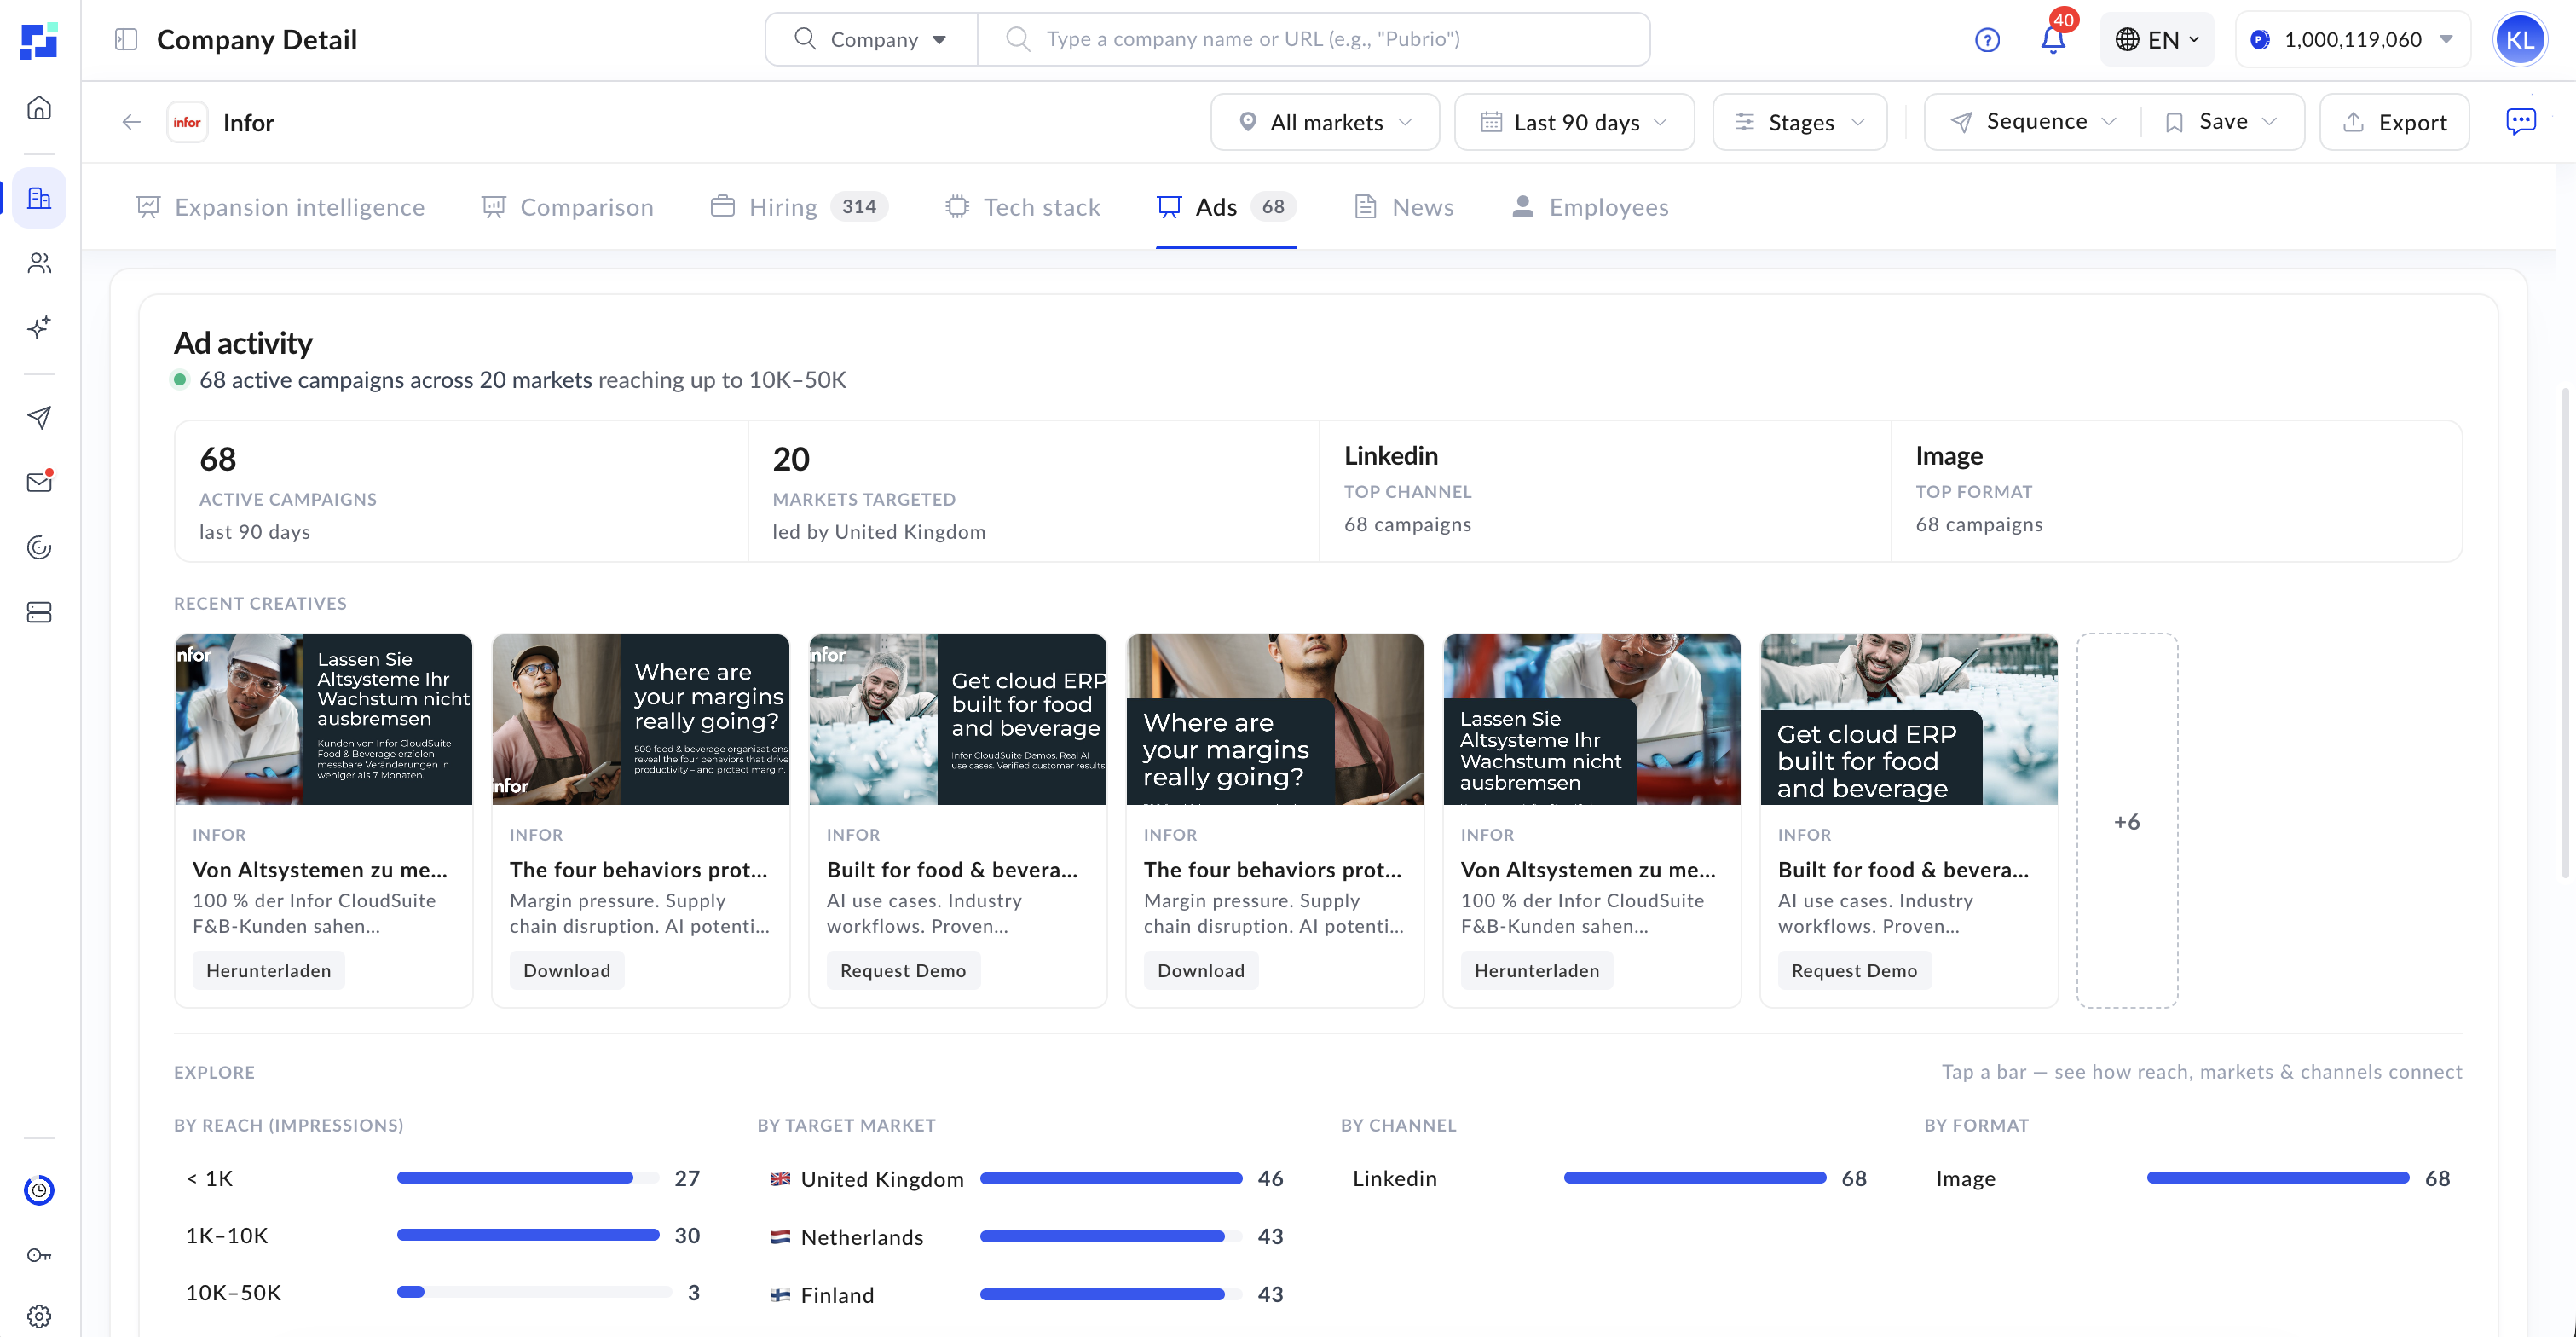Switch to Expansion intelligence tab

pos(280,207)
